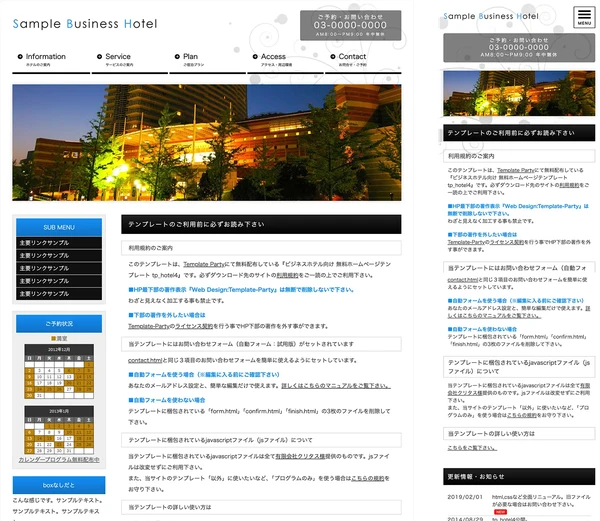600x521 pixels.
Task: Click desktop black heading テンプレートのご利用前に必ずお読み下さい
Action: tap(261, 224)
